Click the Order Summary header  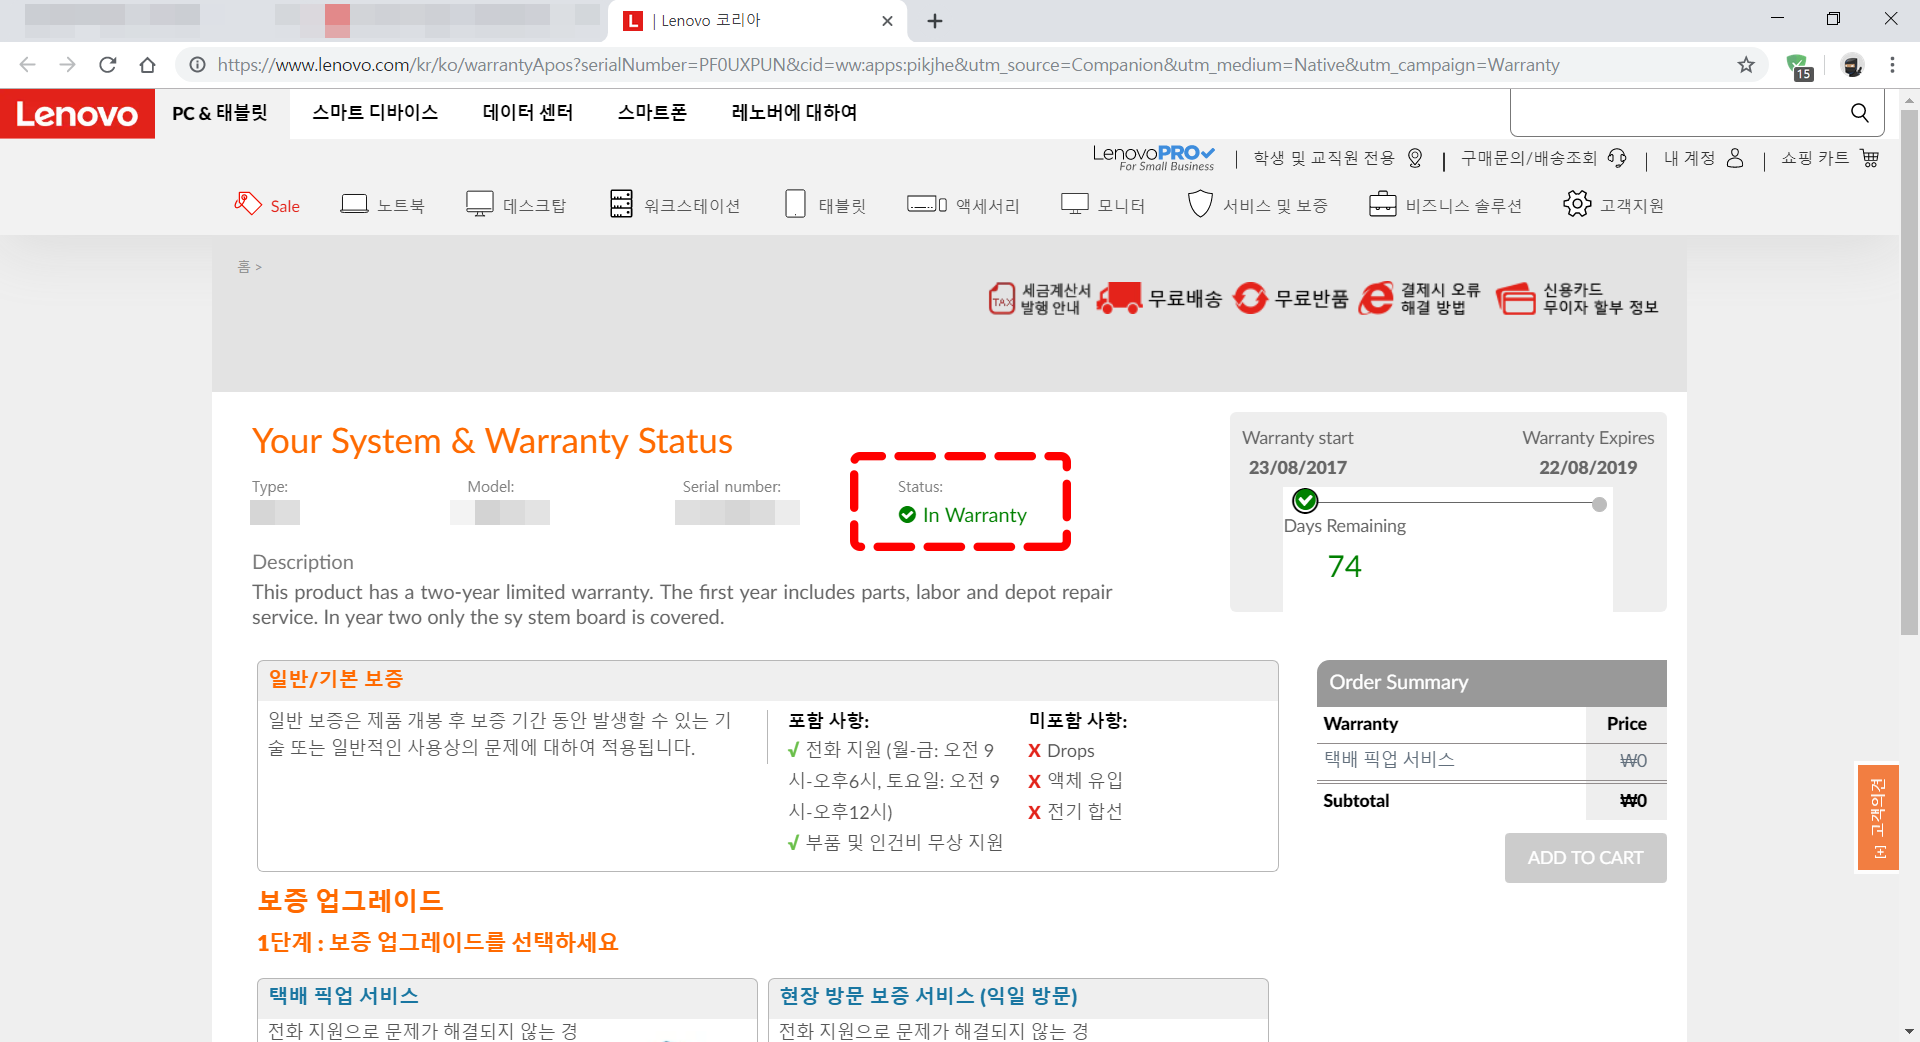[x=1491, y=683]
